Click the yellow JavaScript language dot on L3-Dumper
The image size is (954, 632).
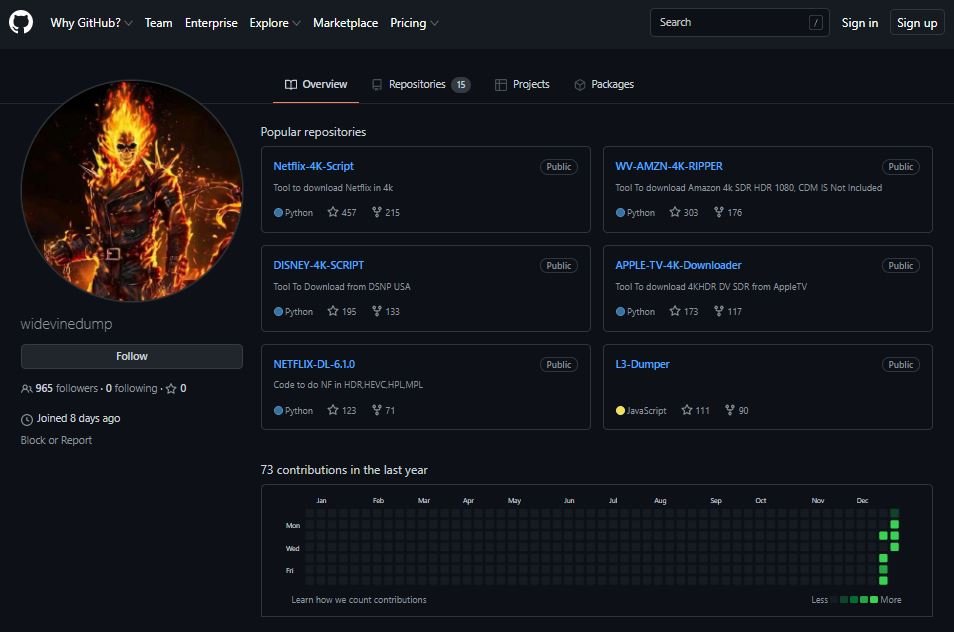coord(620,411)
